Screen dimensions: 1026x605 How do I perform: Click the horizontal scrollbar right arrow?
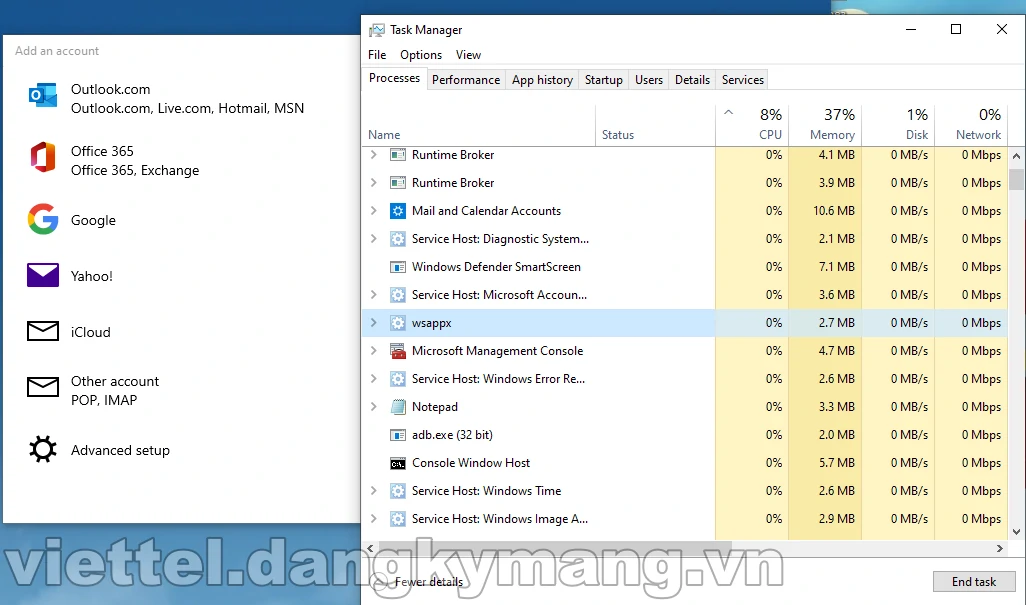coord(999,548)
